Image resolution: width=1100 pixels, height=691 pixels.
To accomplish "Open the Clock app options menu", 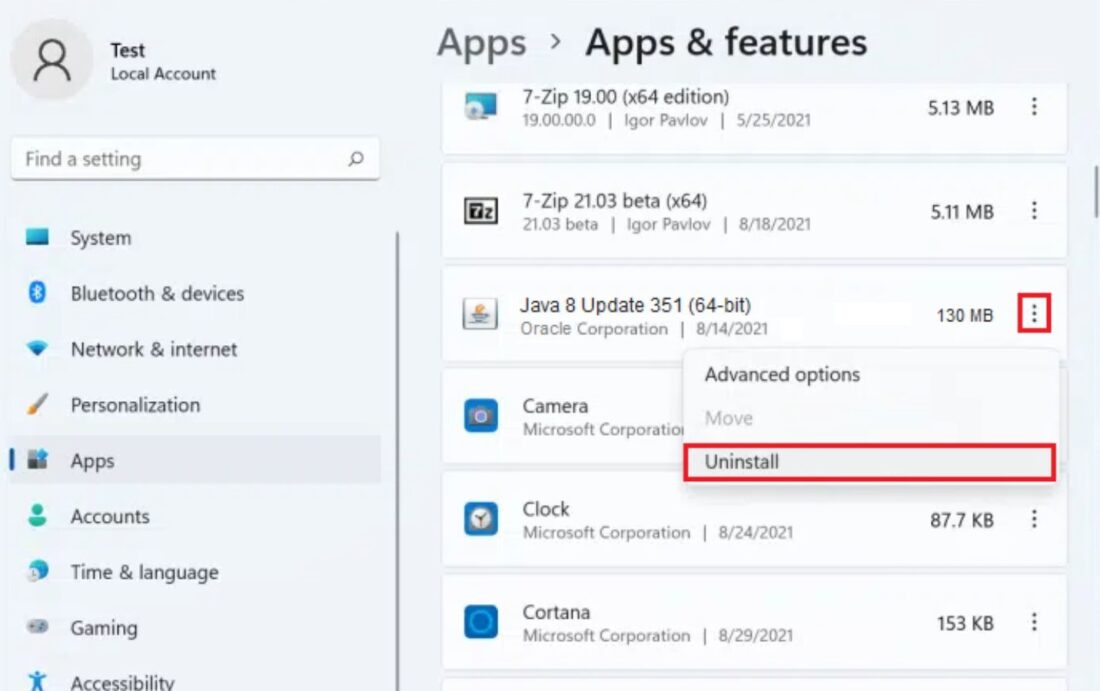I will click(1036, 520).
